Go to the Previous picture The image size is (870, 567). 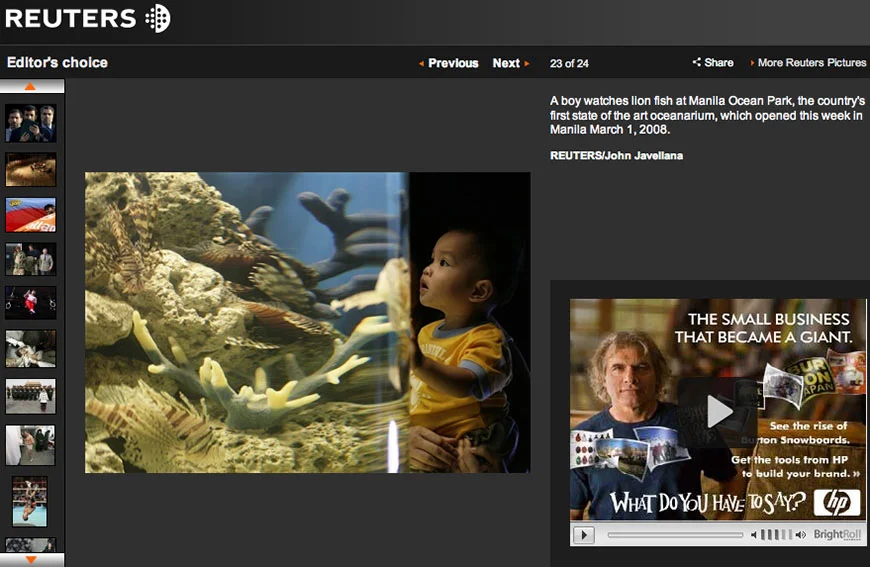pos(449,63)
